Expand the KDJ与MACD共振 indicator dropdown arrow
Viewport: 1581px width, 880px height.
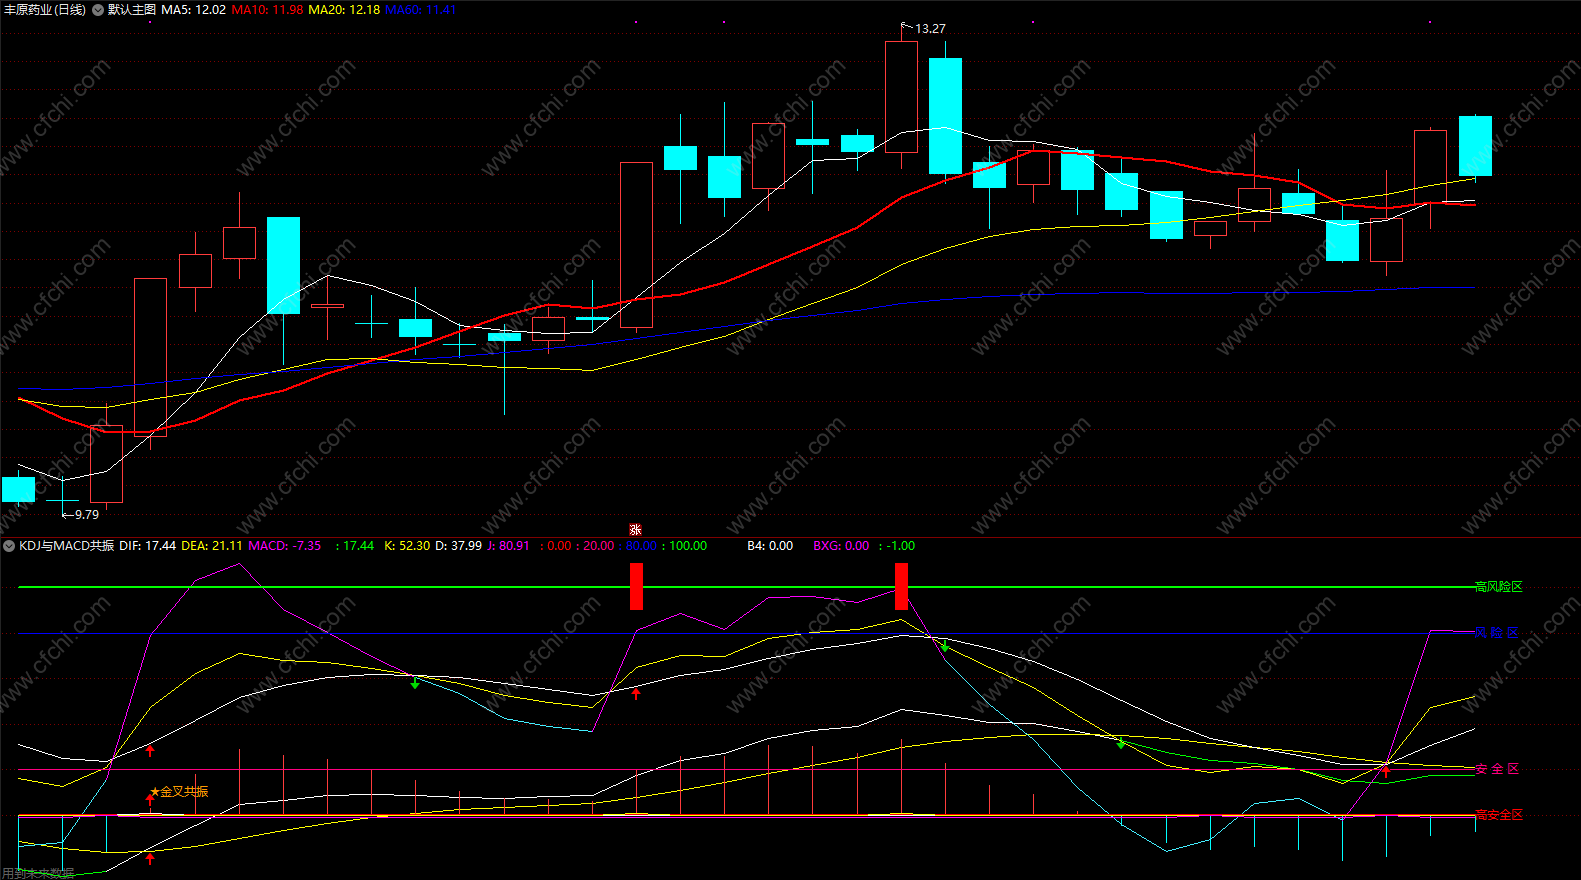coord(9,546)
